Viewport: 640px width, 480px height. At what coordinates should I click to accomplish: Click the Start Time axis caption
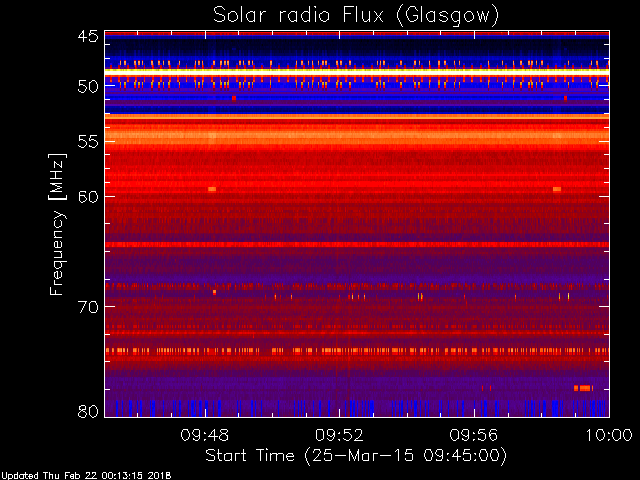tap(356, 456)
